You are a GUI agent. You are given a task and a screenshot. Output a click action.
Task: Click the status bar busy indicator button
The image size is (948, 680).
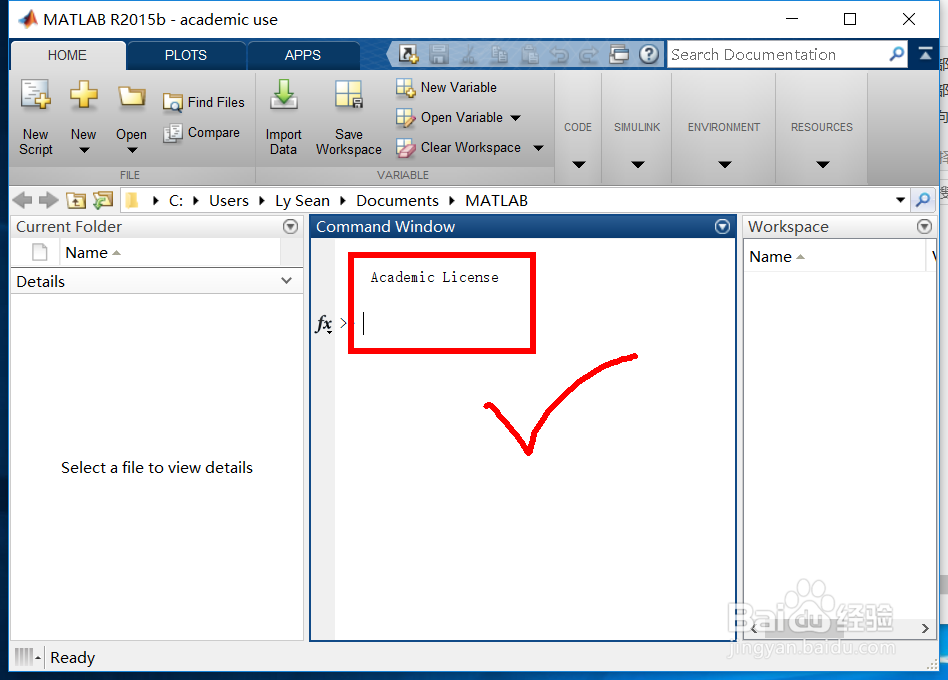point(28,657)
